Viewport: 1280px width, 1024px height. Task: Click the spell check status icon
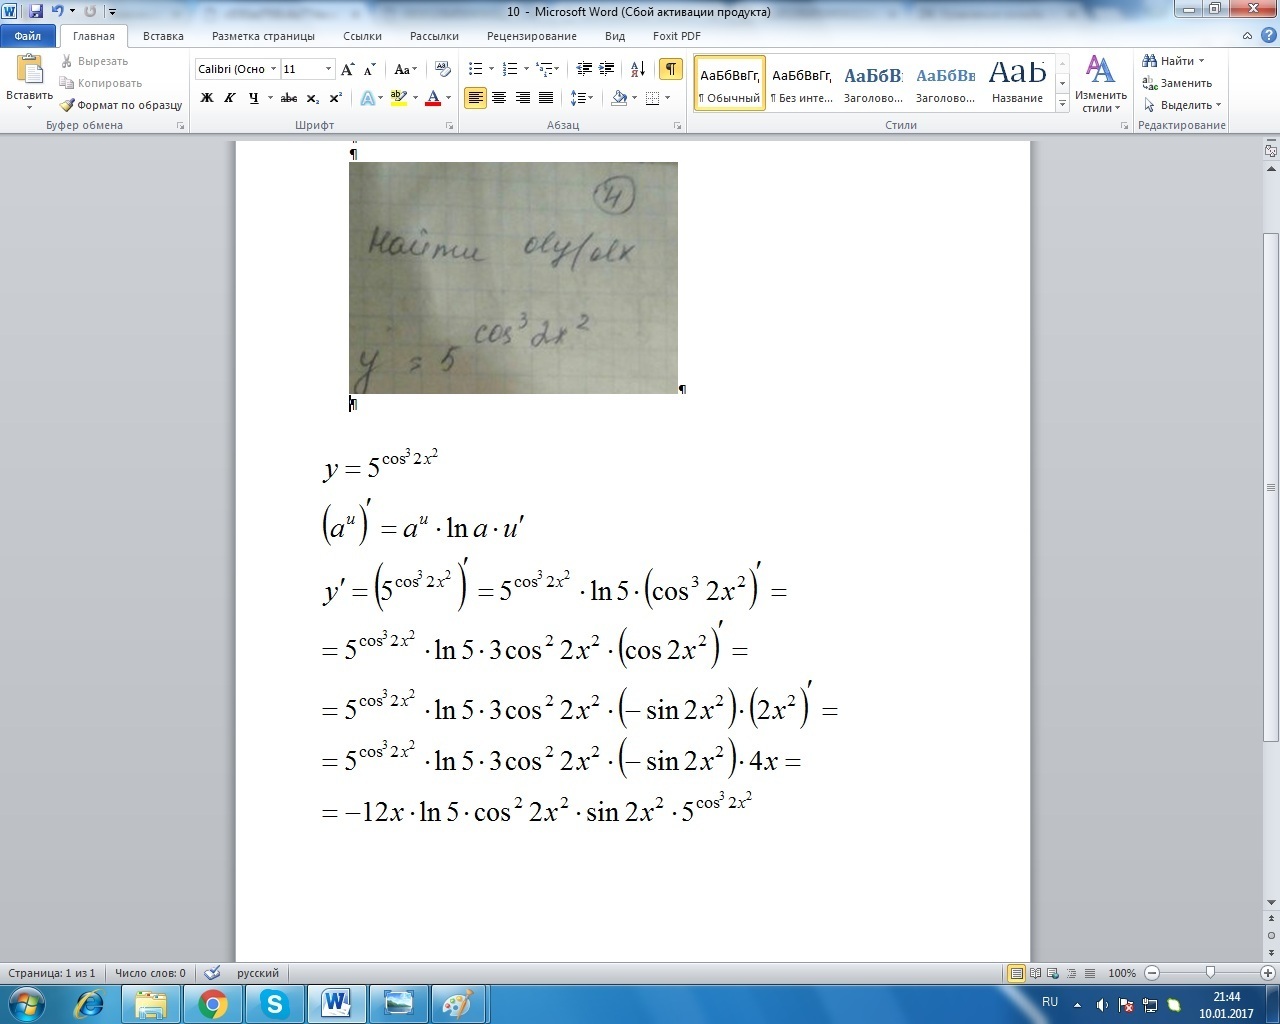(212, 973)
